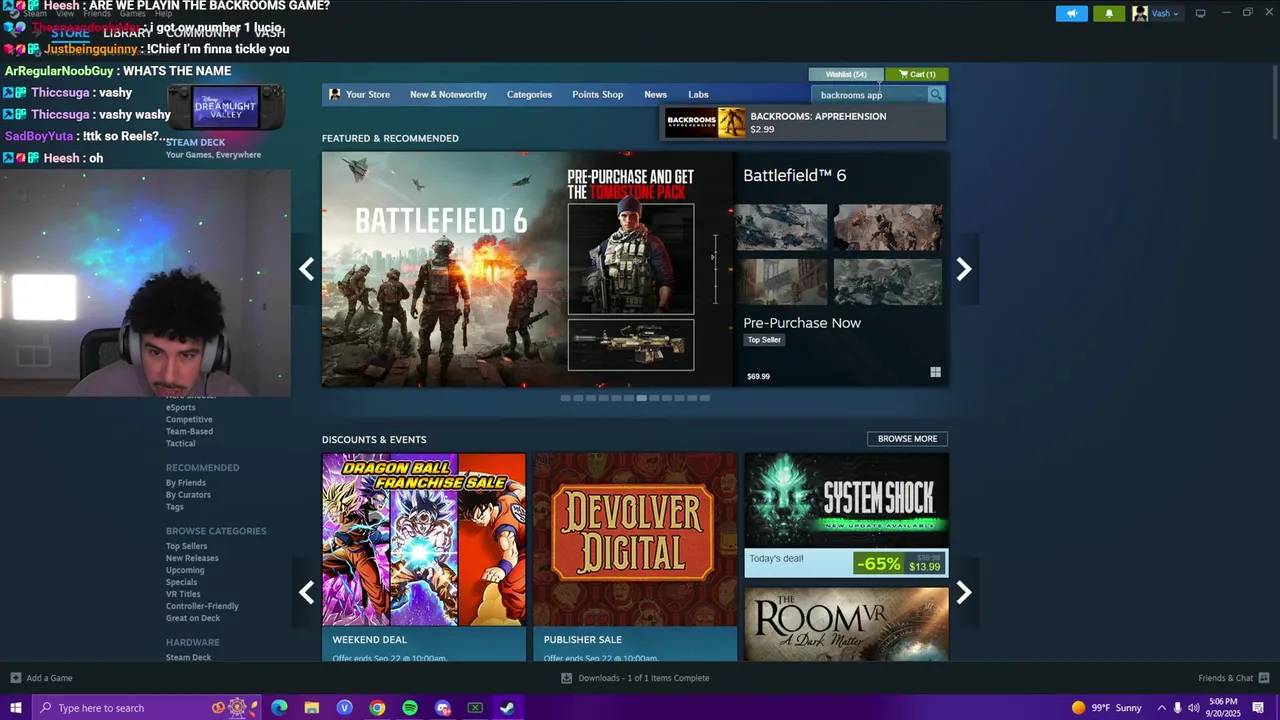The width and height of the screenshot is (1280, 720).
Task: Open Xbox Game Bar taskbar icon
Action: tap(475, 708)
